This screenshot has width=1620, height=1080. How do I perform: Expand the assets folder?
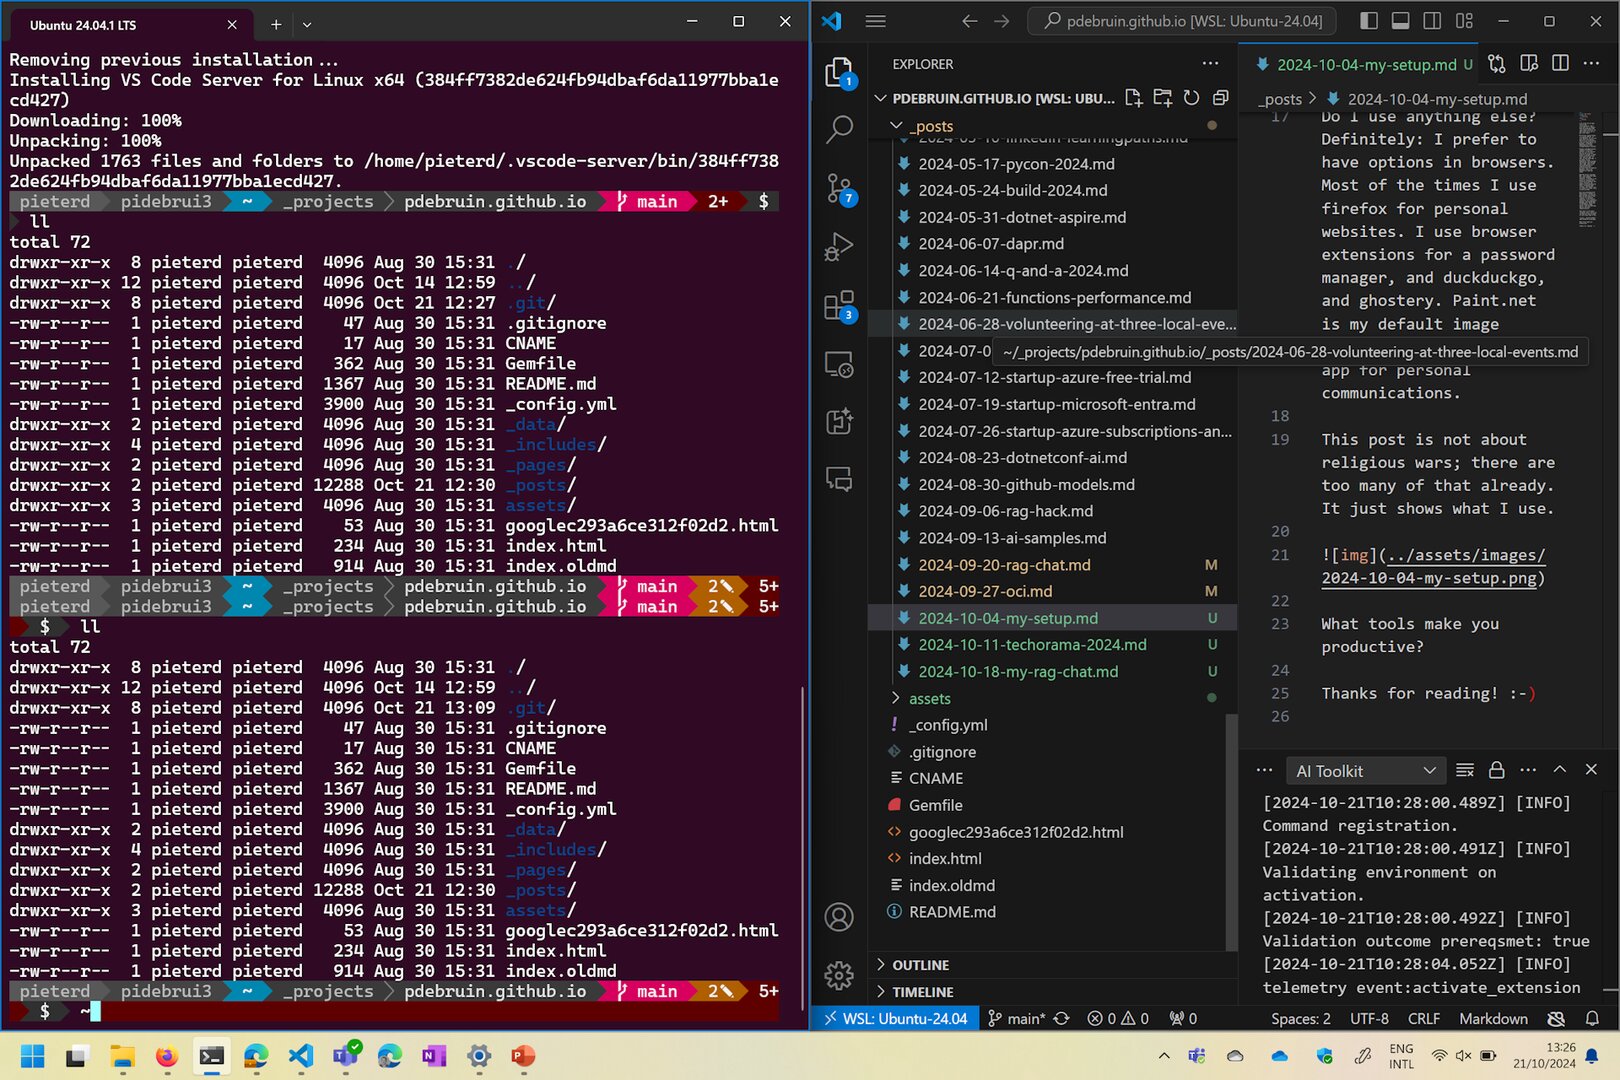click(x=895, y=698)
